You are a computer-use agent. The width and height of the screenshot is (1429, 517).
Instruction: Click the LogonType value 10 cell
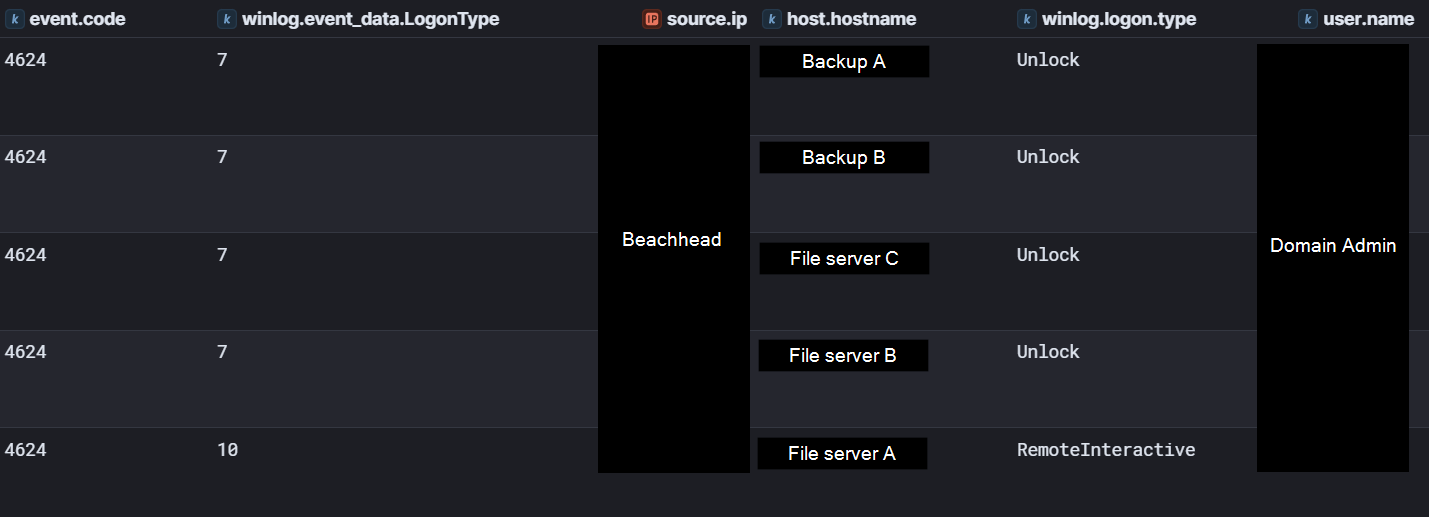(227, 450)
